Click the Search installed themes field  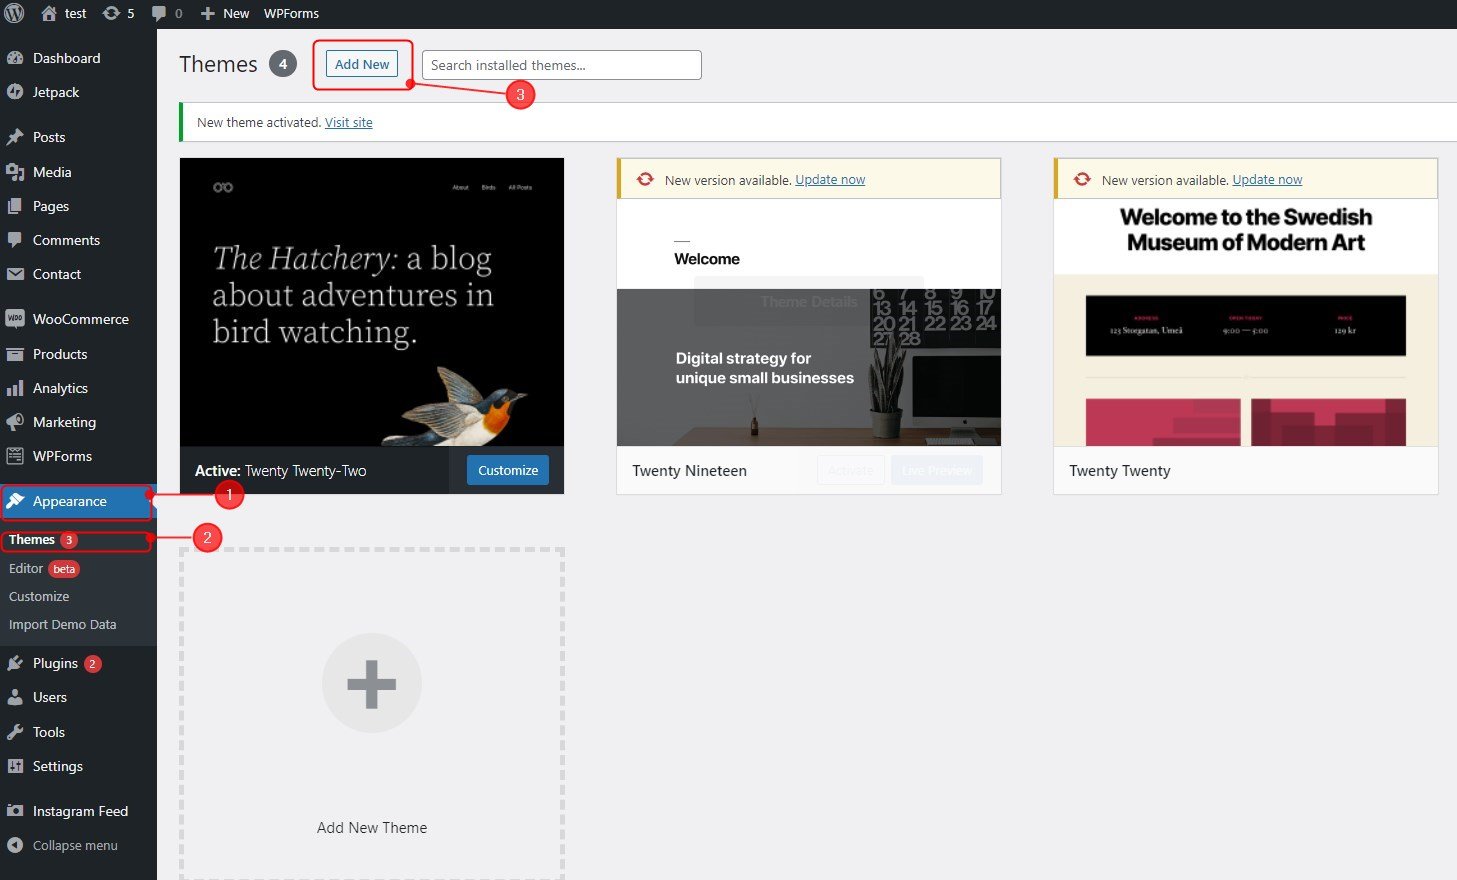pos(562,65)
